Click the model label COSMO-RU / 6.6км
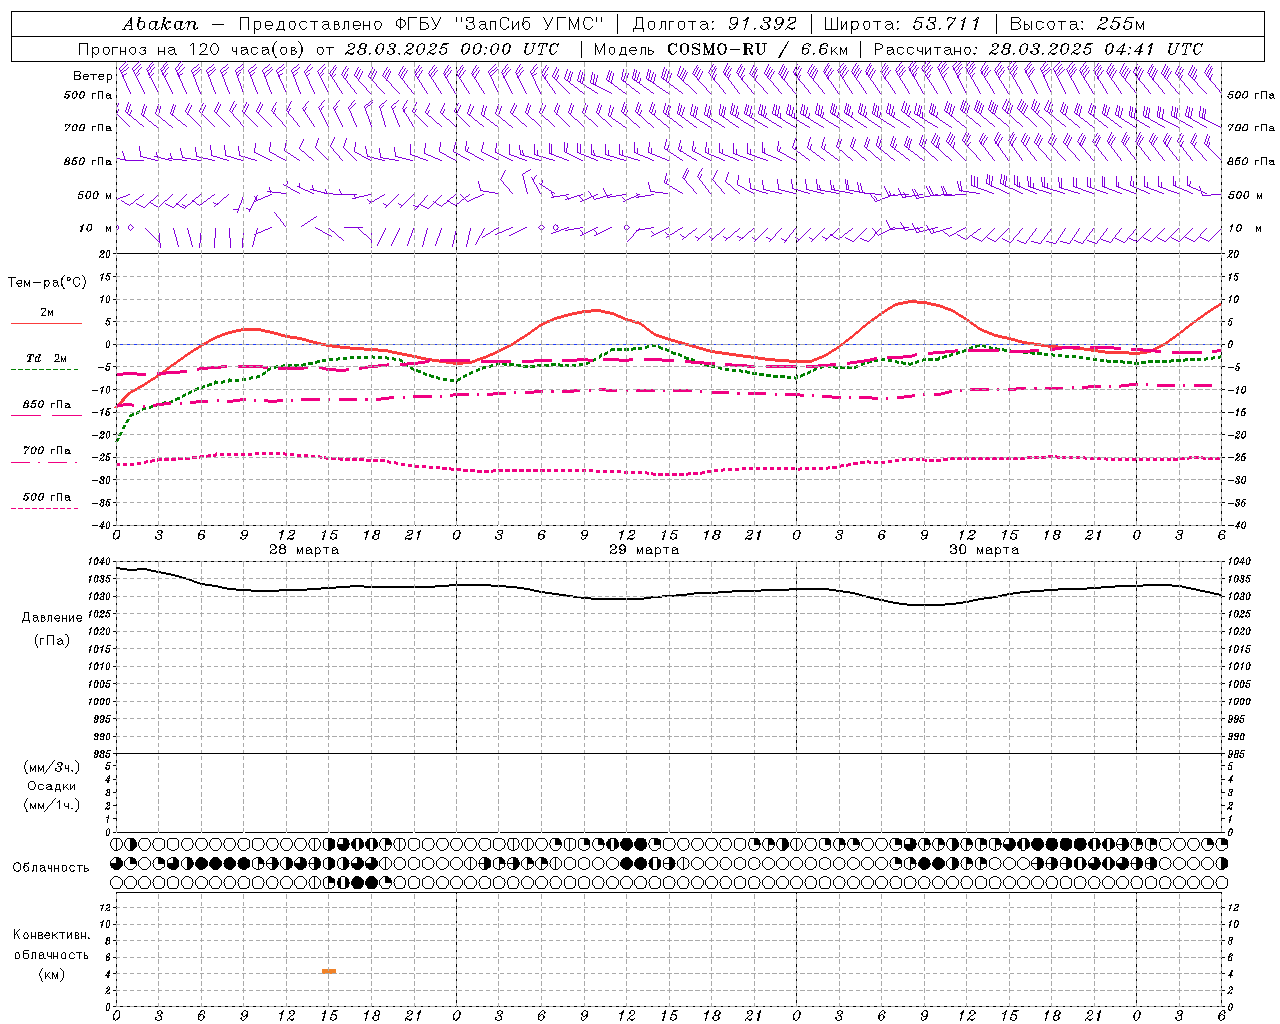Image resolution: width=1280 pixels, height=1024 pixels. click(x=757, y=49)
